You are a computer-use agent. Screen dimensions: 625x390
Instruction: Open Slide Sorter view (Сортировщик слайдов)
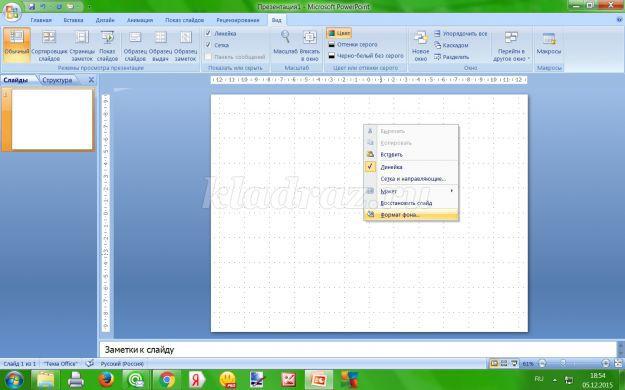(49, 45)
